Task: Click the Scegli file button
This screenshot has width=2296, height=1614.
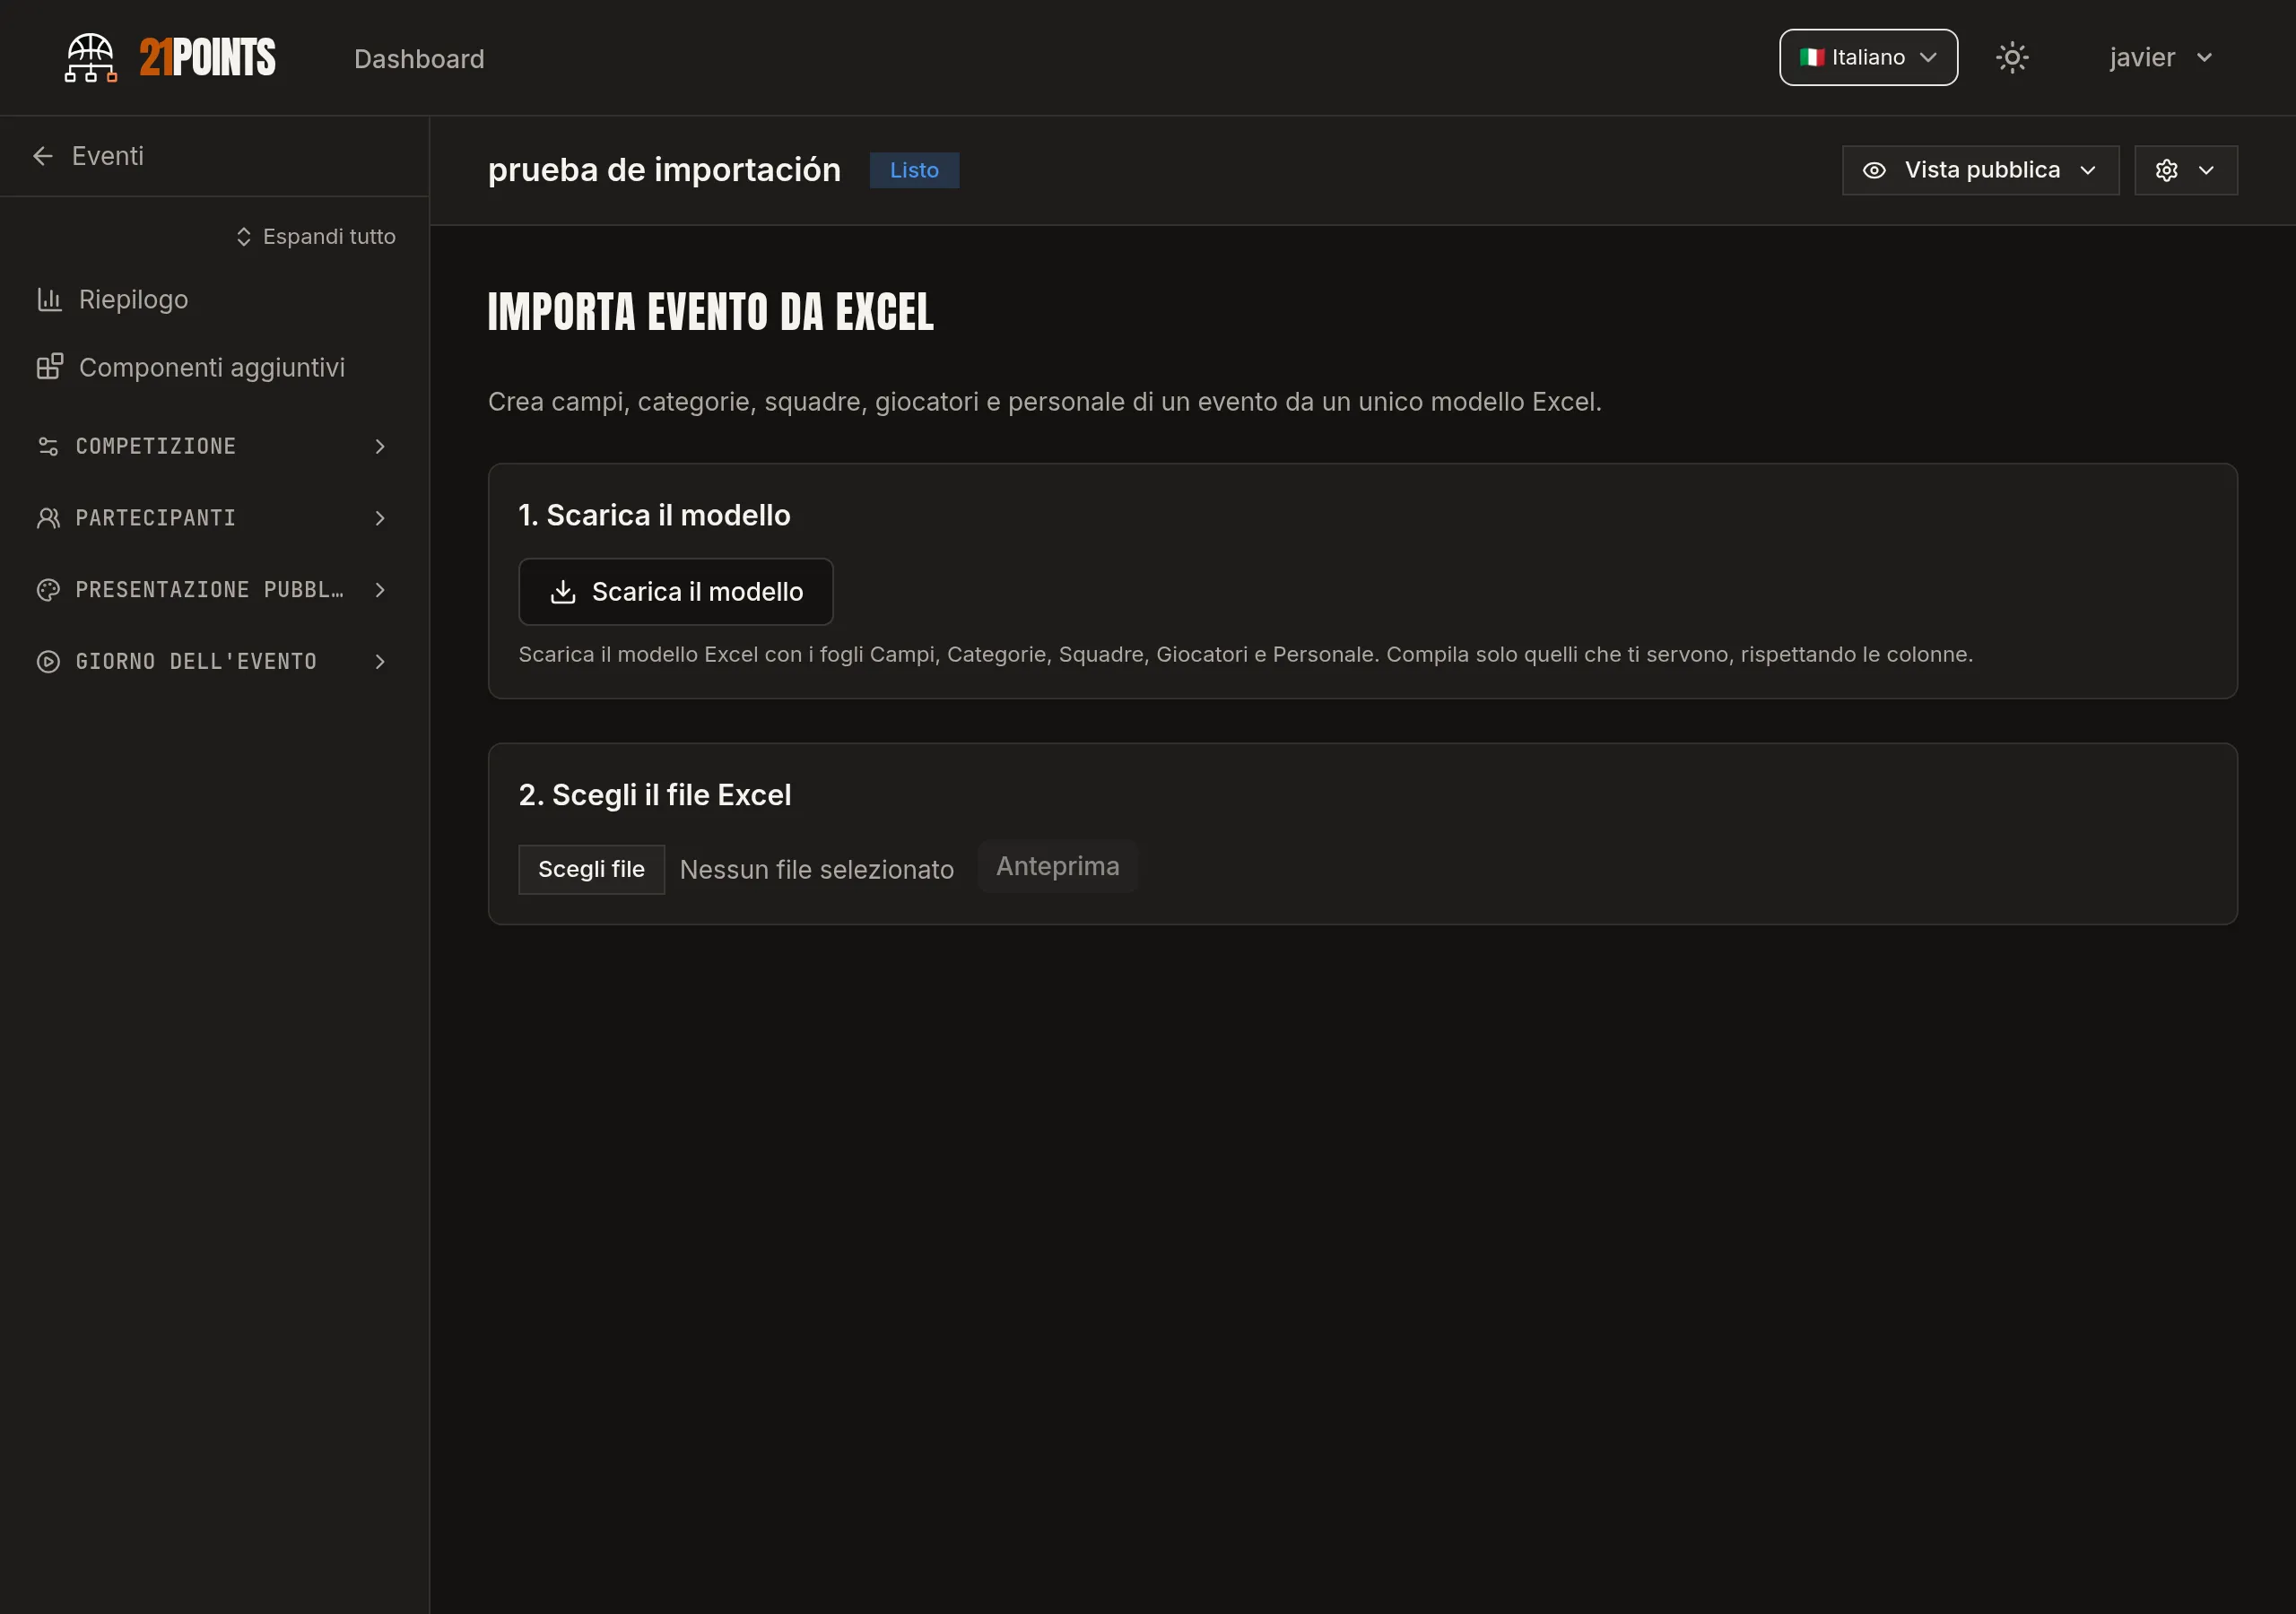Action: click(591, 869)
